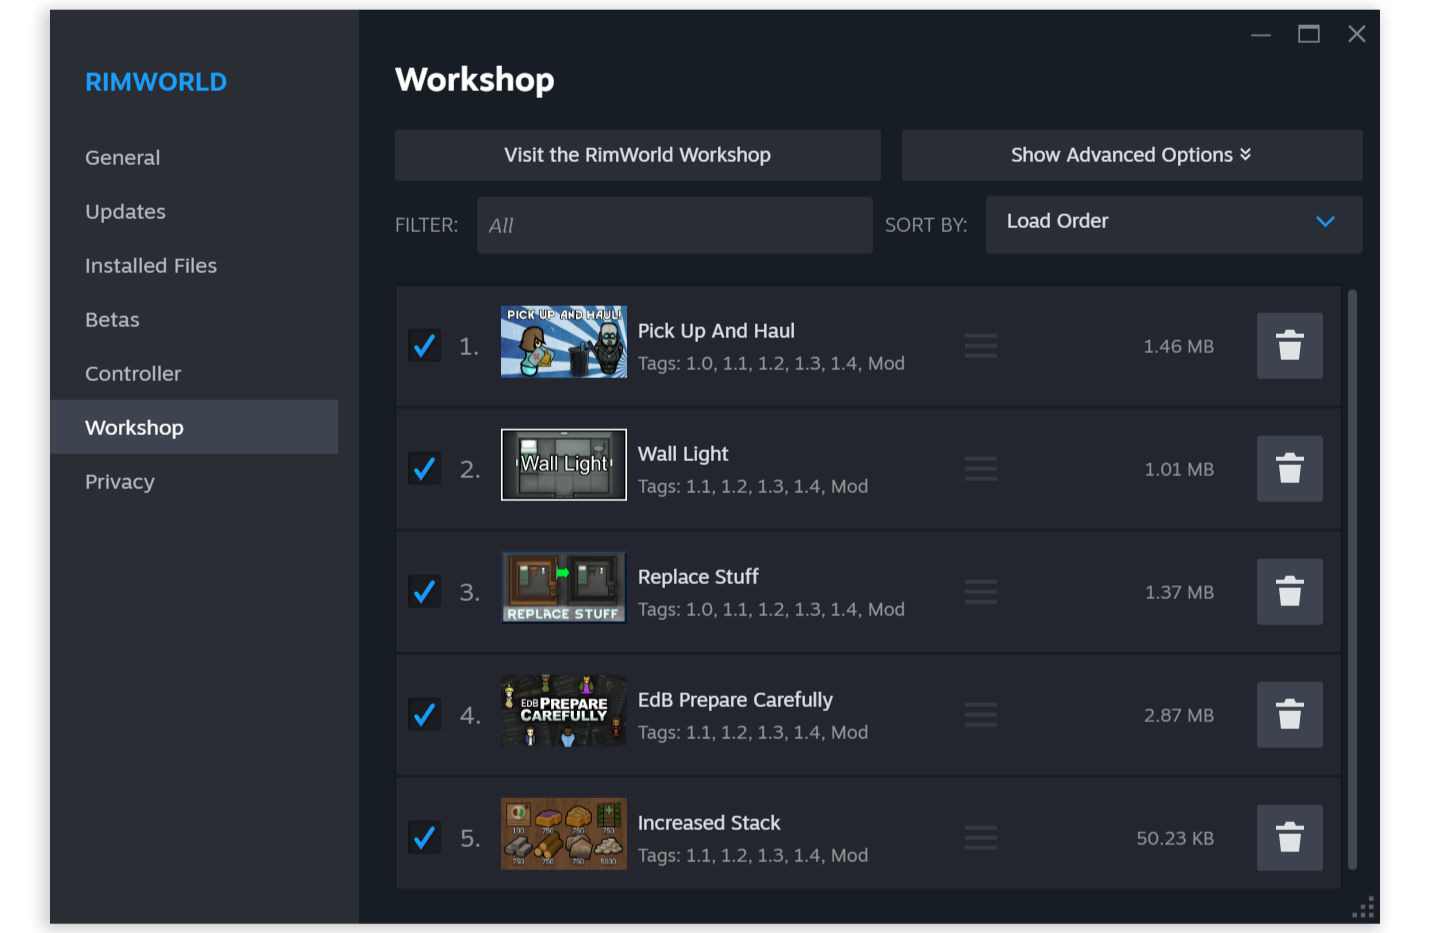Click the 2.87 MB size value
Viewport: 1430px width, 933px height.
1179,715
